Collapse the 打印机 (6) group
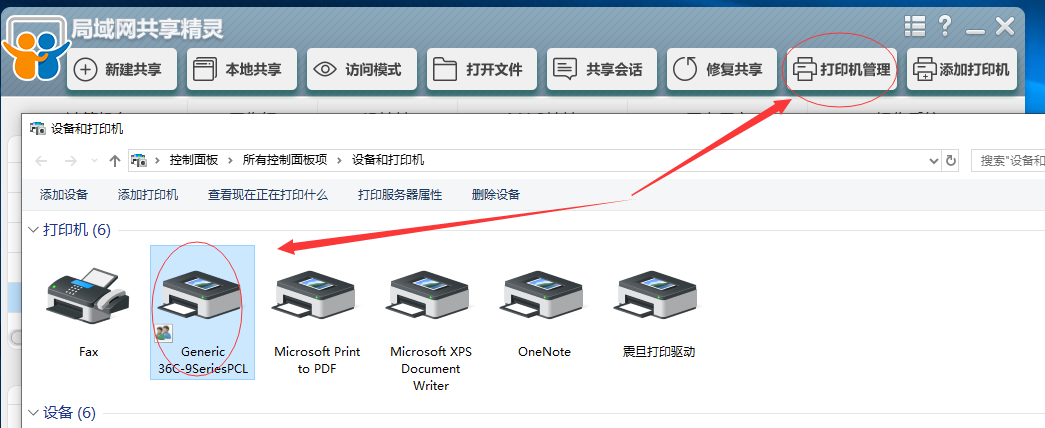1045x428 pixels. pyautogui.click(x=33, y=230)
